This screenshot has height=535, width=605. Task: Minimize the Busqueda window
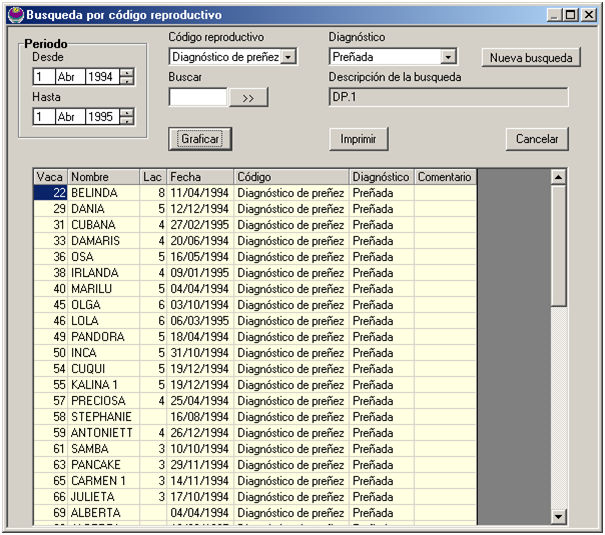tap(555, 15)
